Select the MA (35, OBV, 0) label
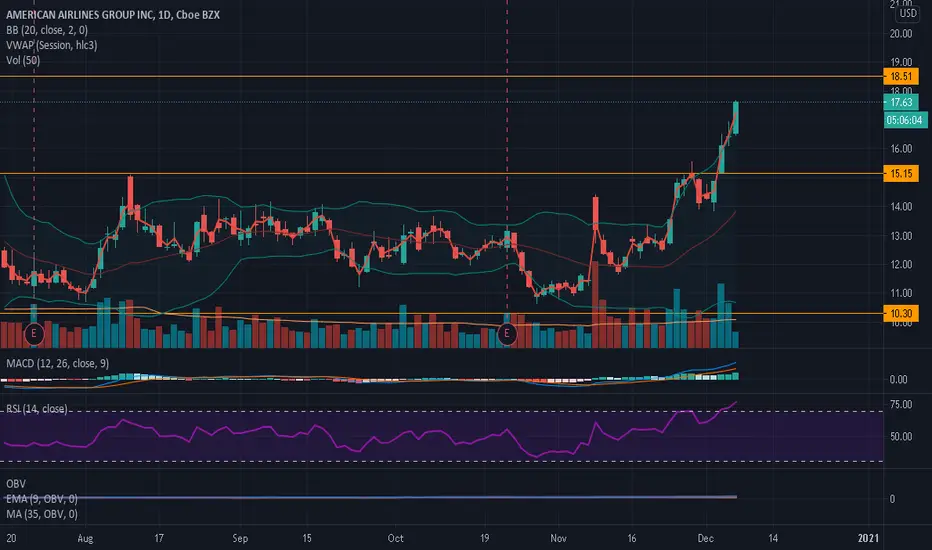This screenshot has width=932, height=550. click(x=42, y=514)
